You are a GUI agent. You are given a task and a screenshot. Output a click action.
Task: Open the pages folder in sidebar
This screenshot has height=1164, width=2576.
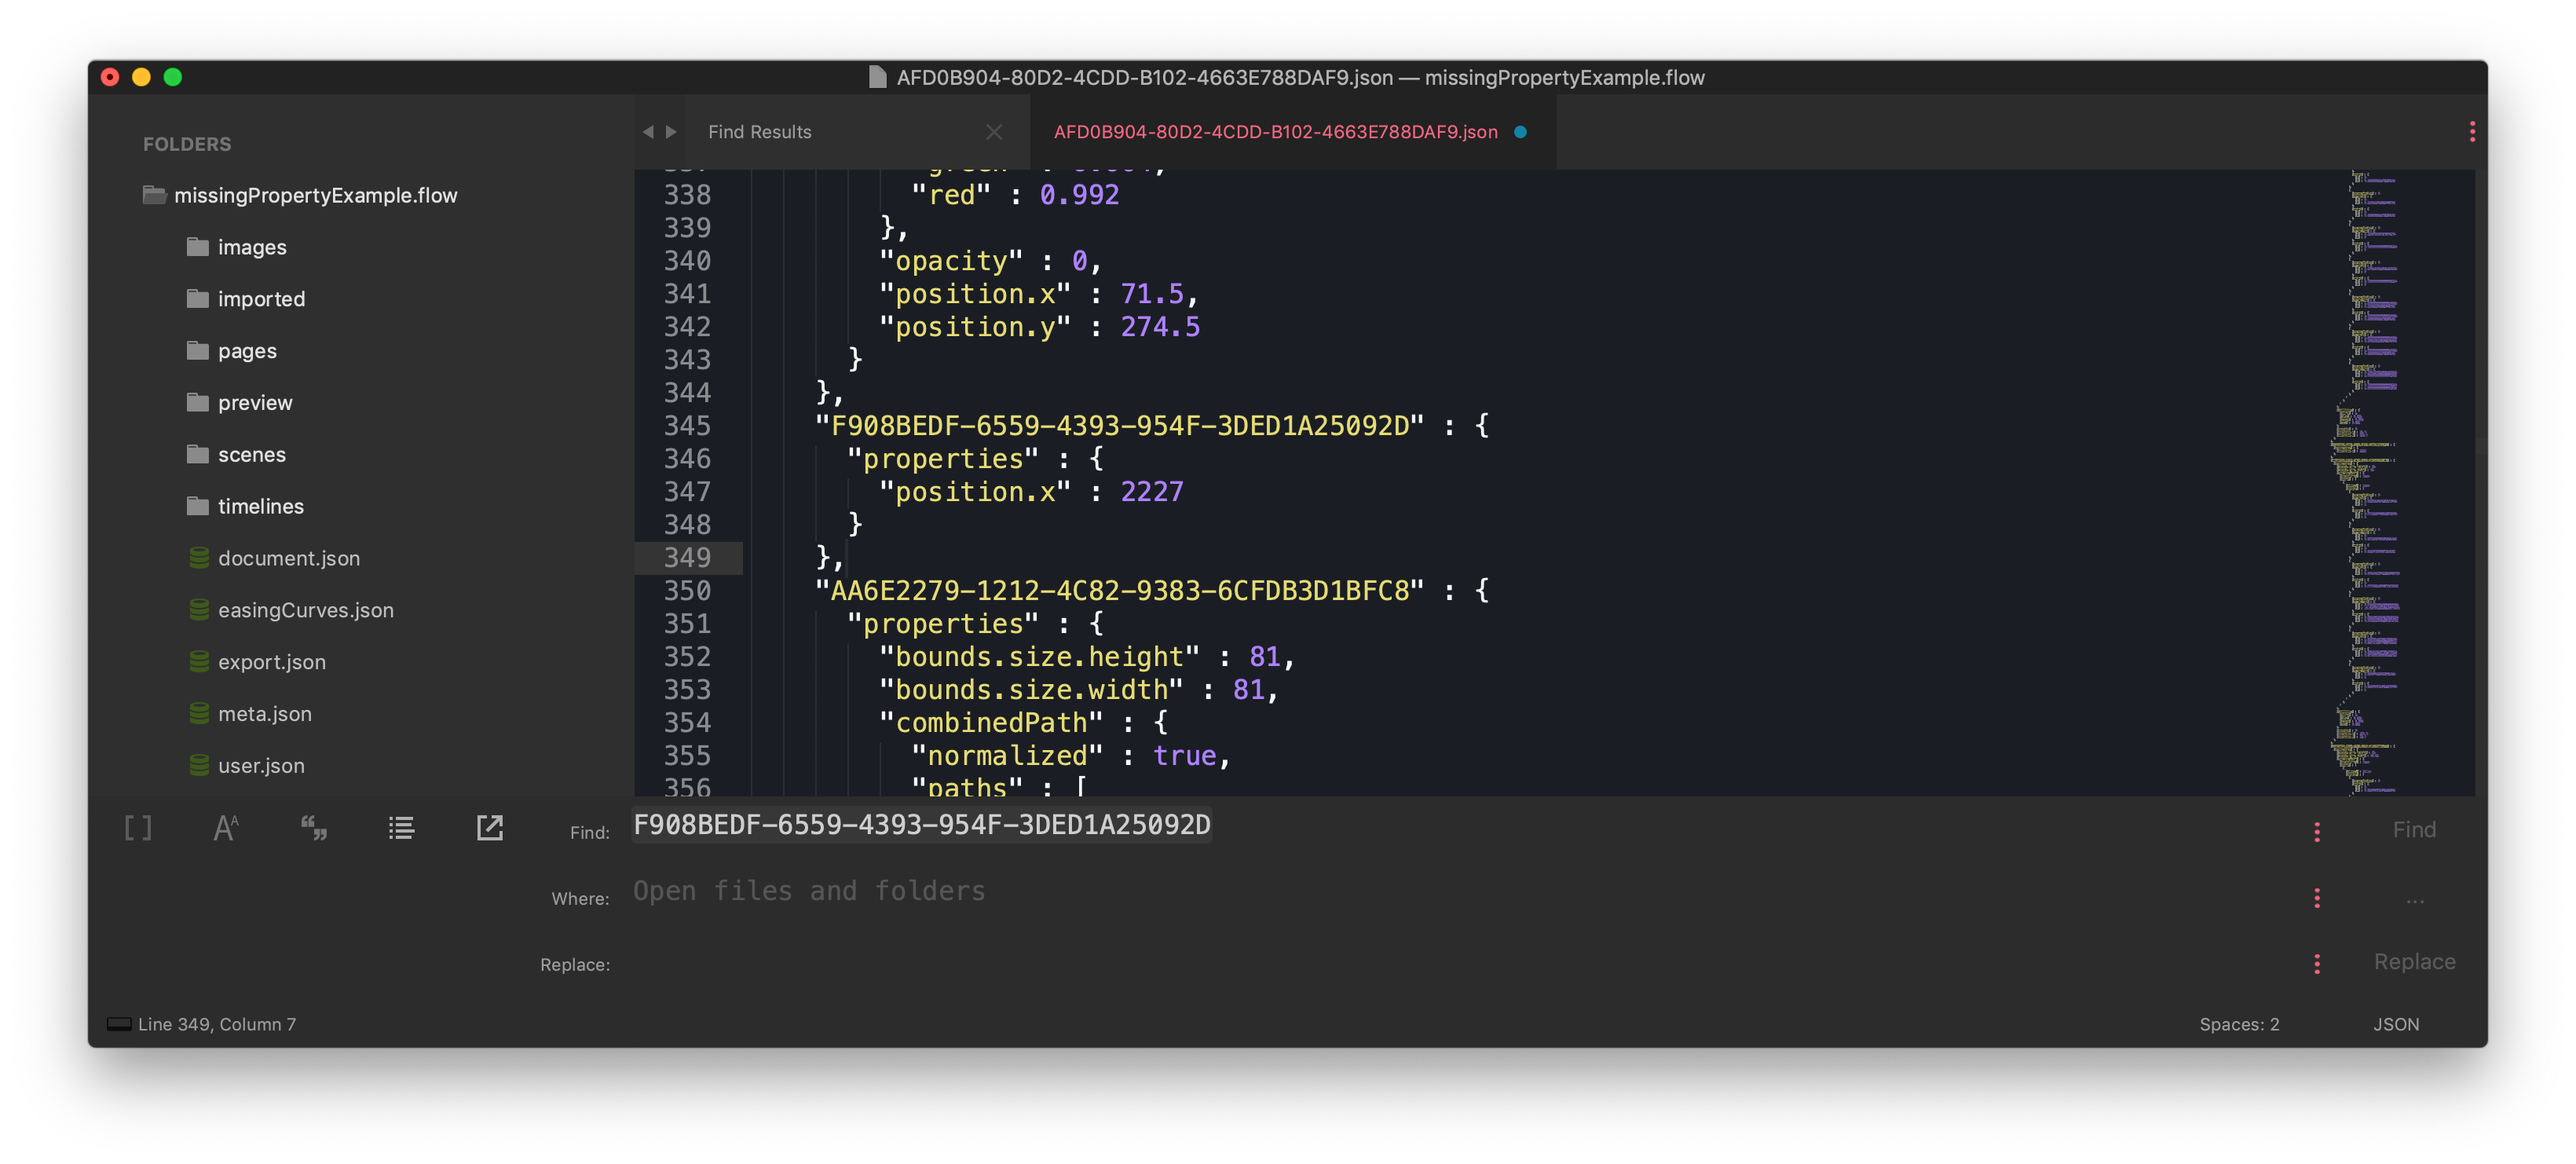click(246, 350)
